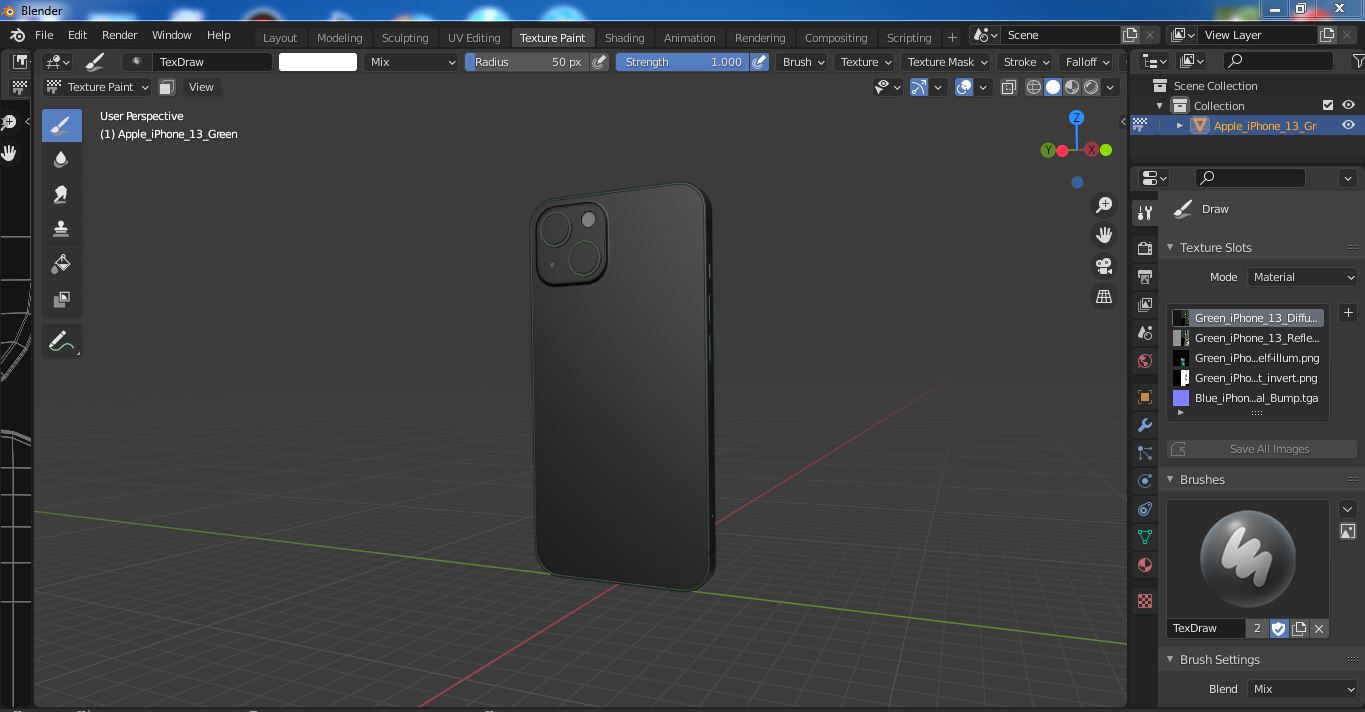Open the Edit menu

(77, 35)
